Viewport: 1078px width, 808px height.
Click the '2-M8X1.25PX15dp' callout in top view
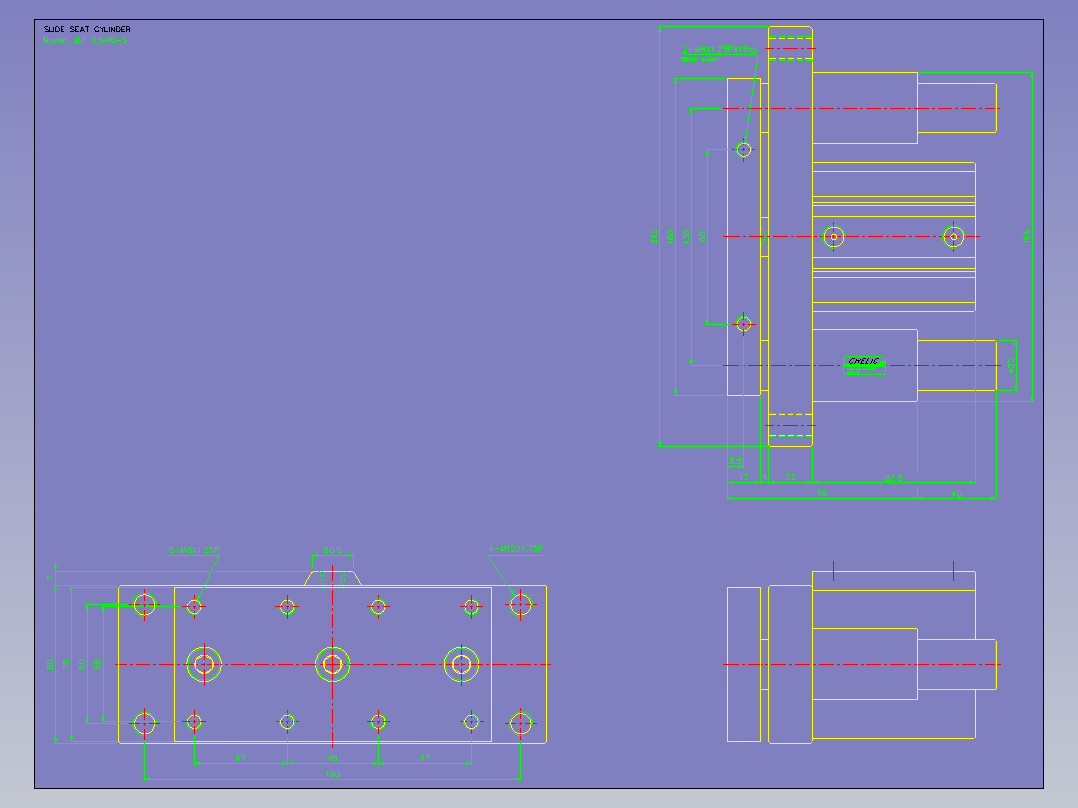click(720, 50)
